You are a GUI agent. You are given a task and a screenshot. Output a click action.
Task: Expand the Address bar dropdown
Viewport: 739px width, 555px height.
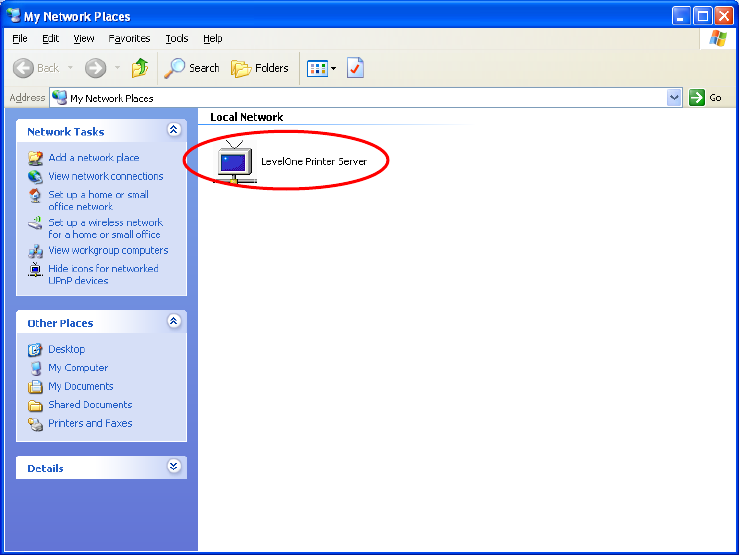(x=674, y=98)
